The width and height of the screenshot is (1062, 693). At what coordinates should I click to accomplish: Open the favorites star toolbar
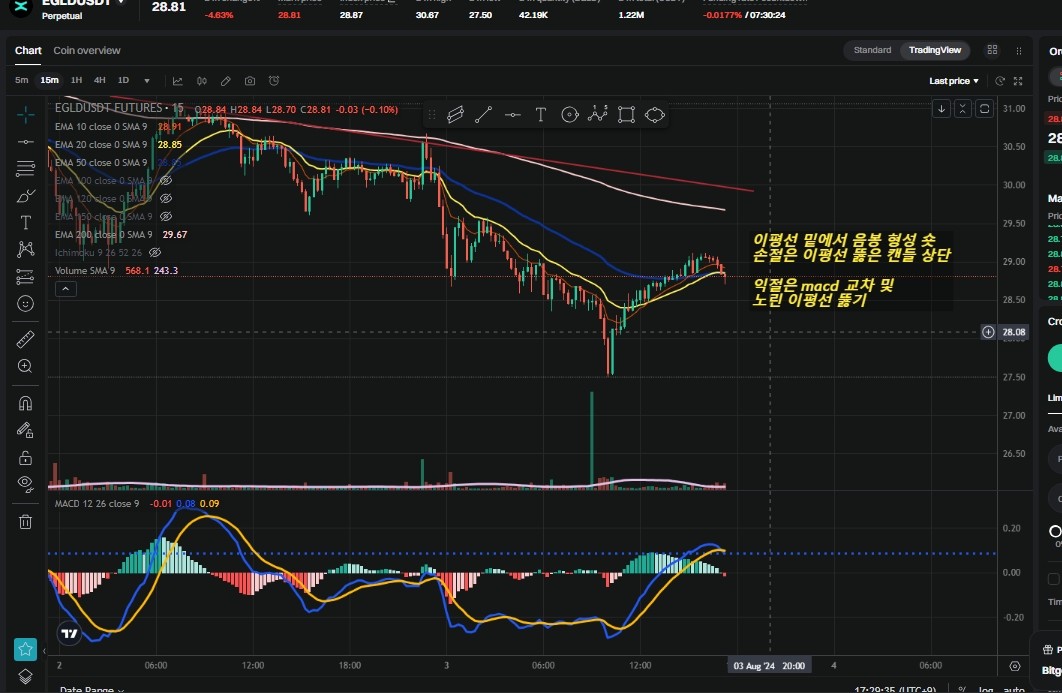(x=25, y=649)
